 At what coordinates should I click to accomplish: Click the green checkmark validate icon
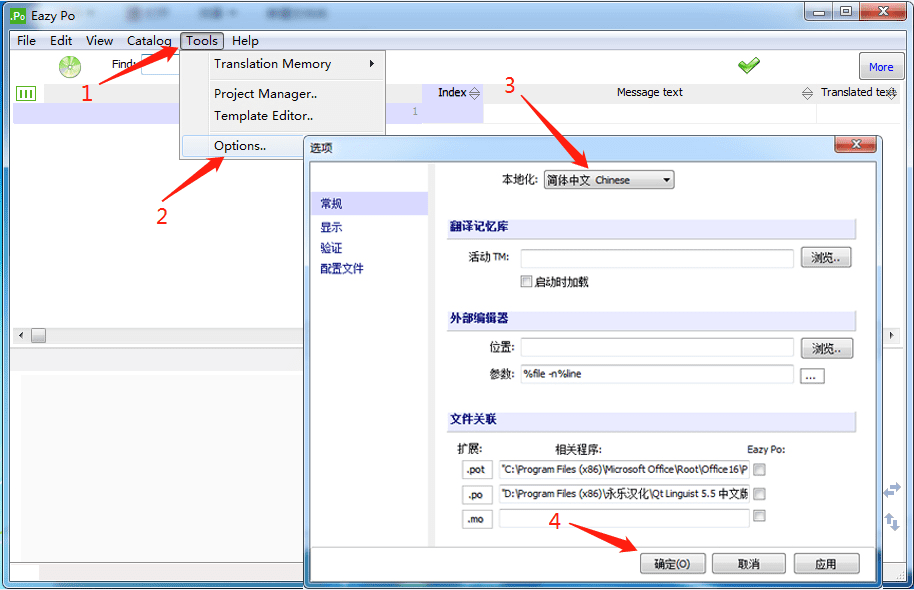[749, 65]
